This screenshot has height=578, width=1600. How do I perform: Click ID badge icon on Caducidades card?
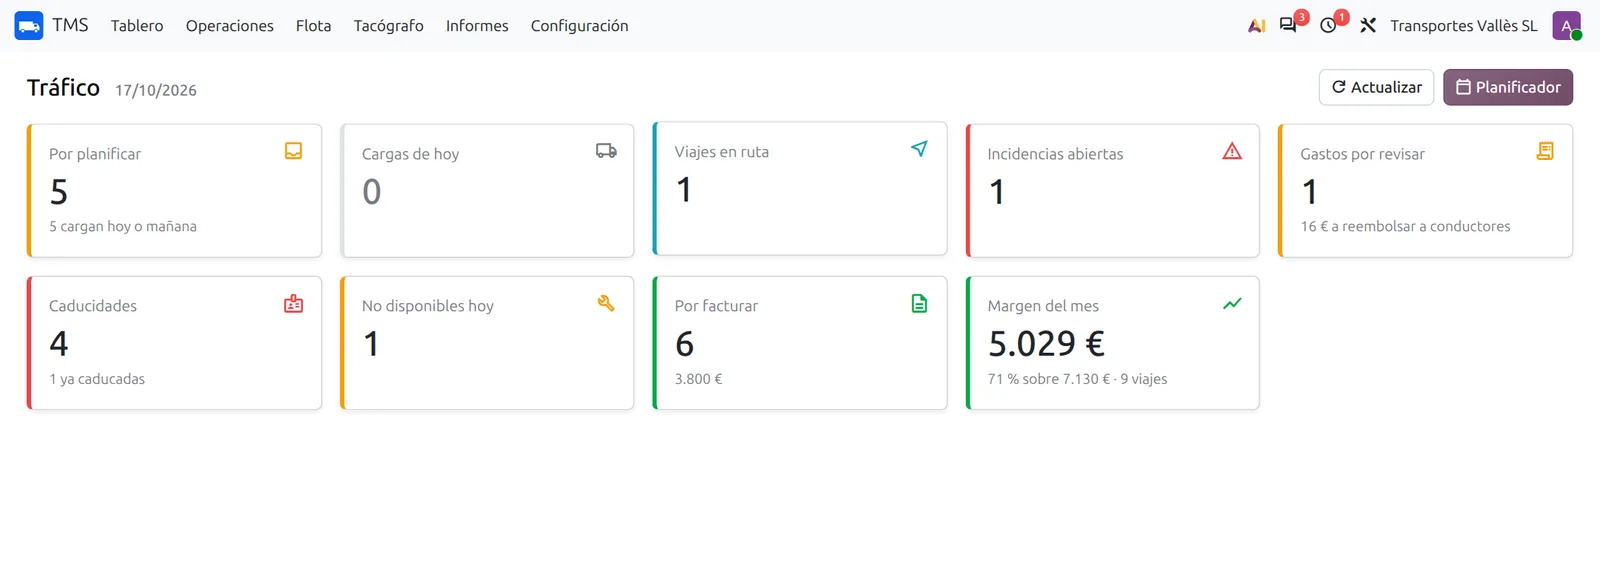pyautogui.click(x=293, y=303)
